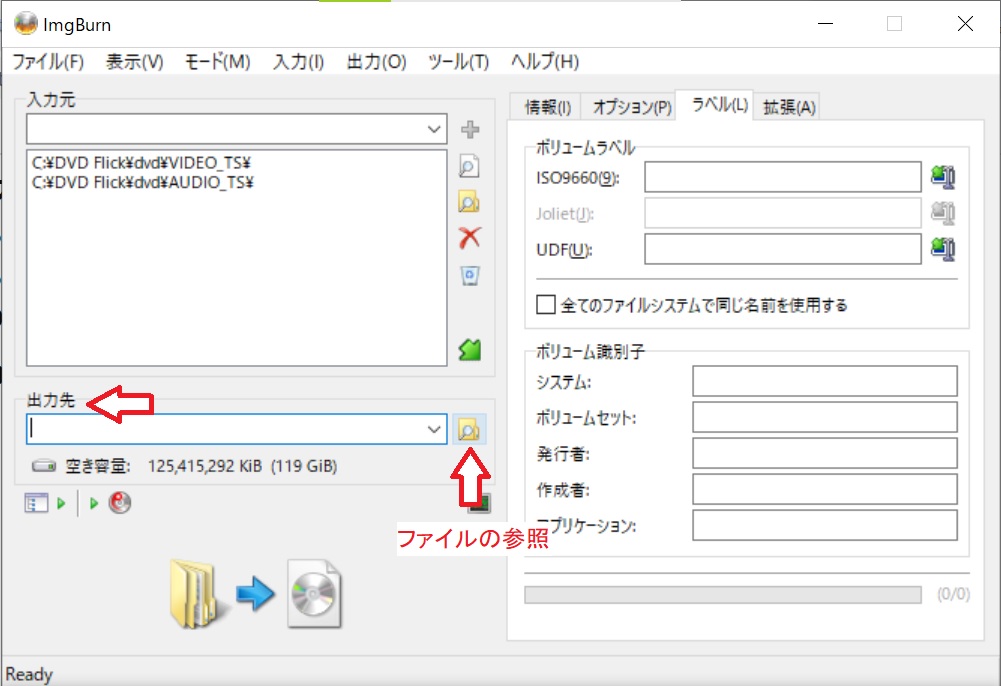1001x686 pixels.
Task: Open the ツール(T) menu
Action: tap(459, 62)
